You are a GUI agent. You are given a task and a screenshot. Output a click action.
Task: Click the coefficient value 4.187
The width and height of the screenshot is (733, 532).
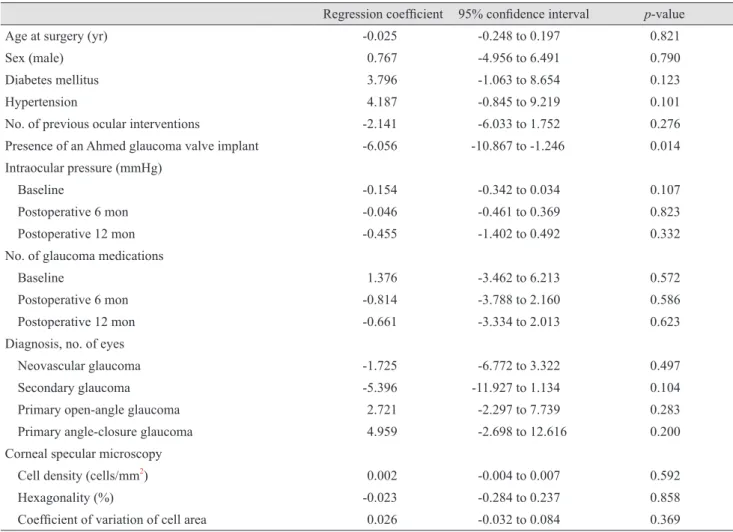(x=382, y=102)
